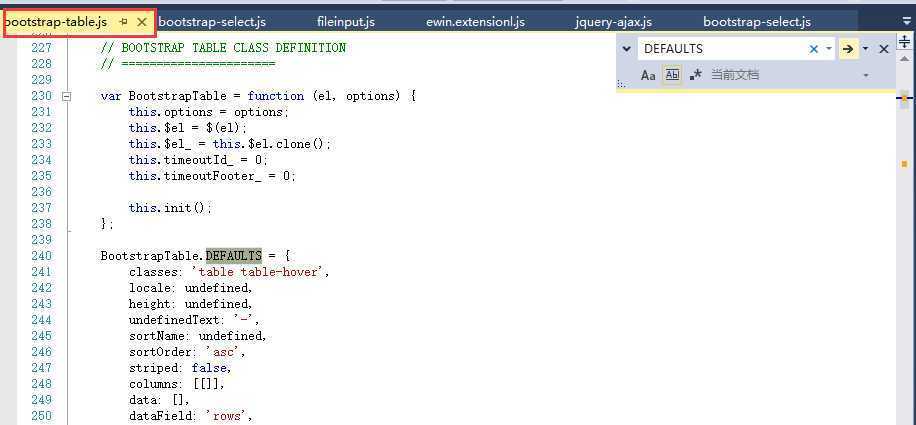The height and width of the screenshot is (425, 916).
Task: Click the 'undefinedText' option line
Action: 194,320
